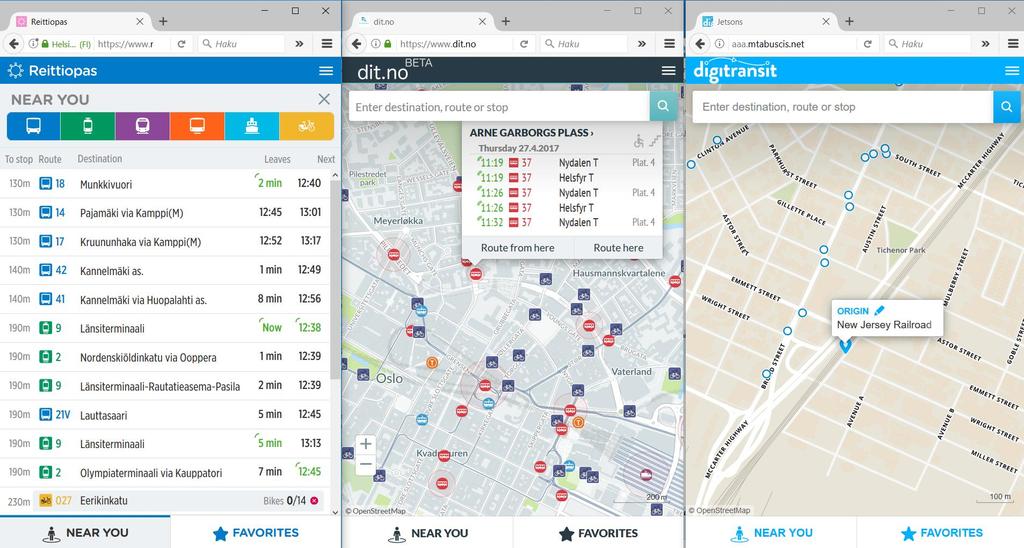The height and width of the screenshot is (548, 1024).
Task: Focus digitransit destination search field
Action: (x=842, y=106)
